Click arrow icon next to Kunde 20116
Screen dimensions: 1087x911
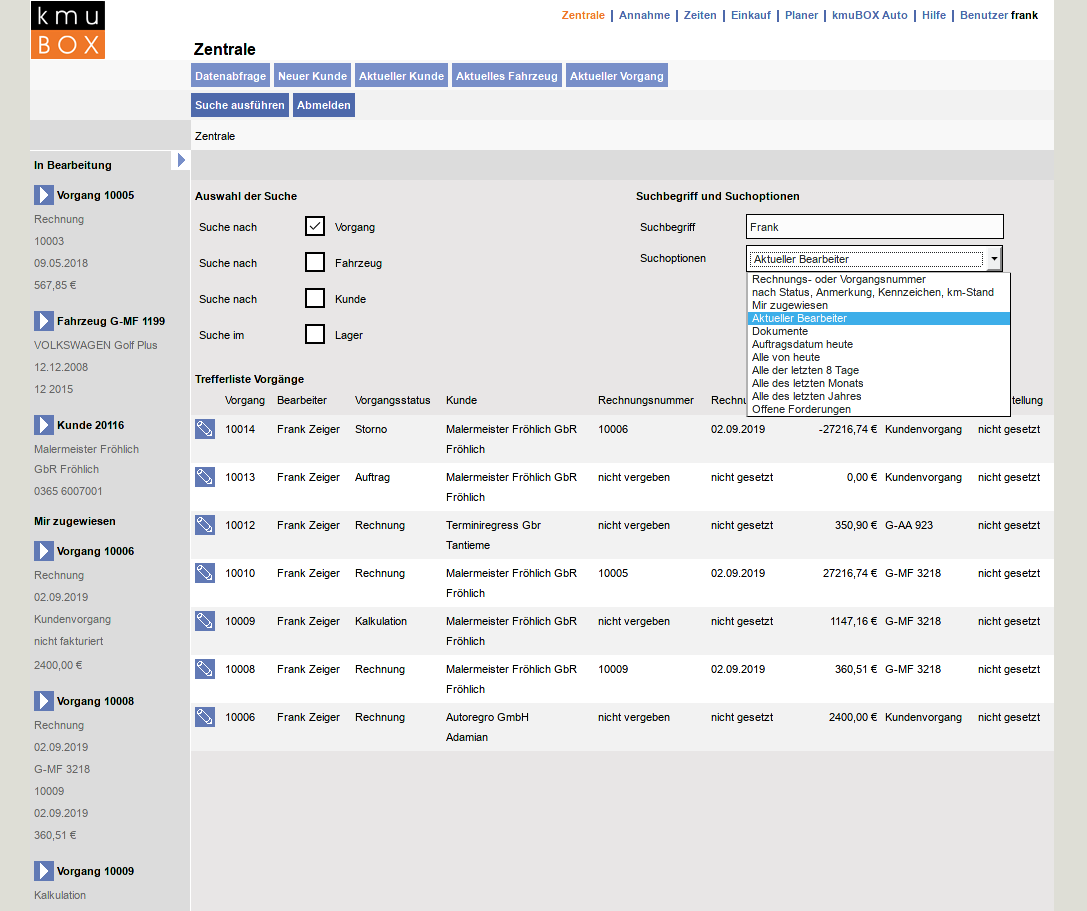(x=44, y=425)
